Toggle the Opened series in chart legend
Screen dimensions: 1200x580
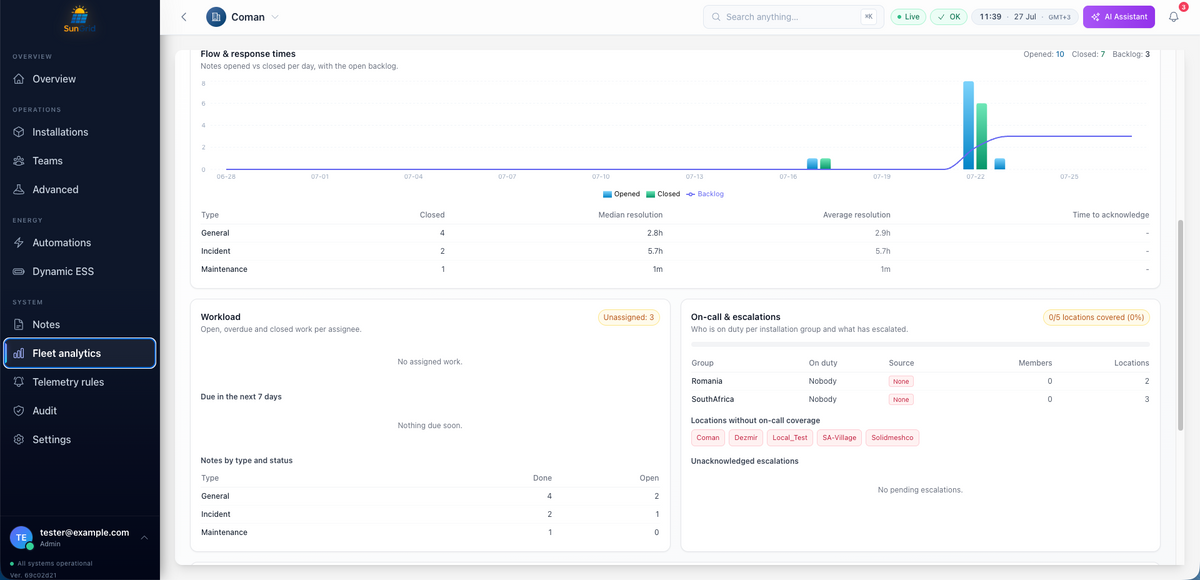click(621, 194)
